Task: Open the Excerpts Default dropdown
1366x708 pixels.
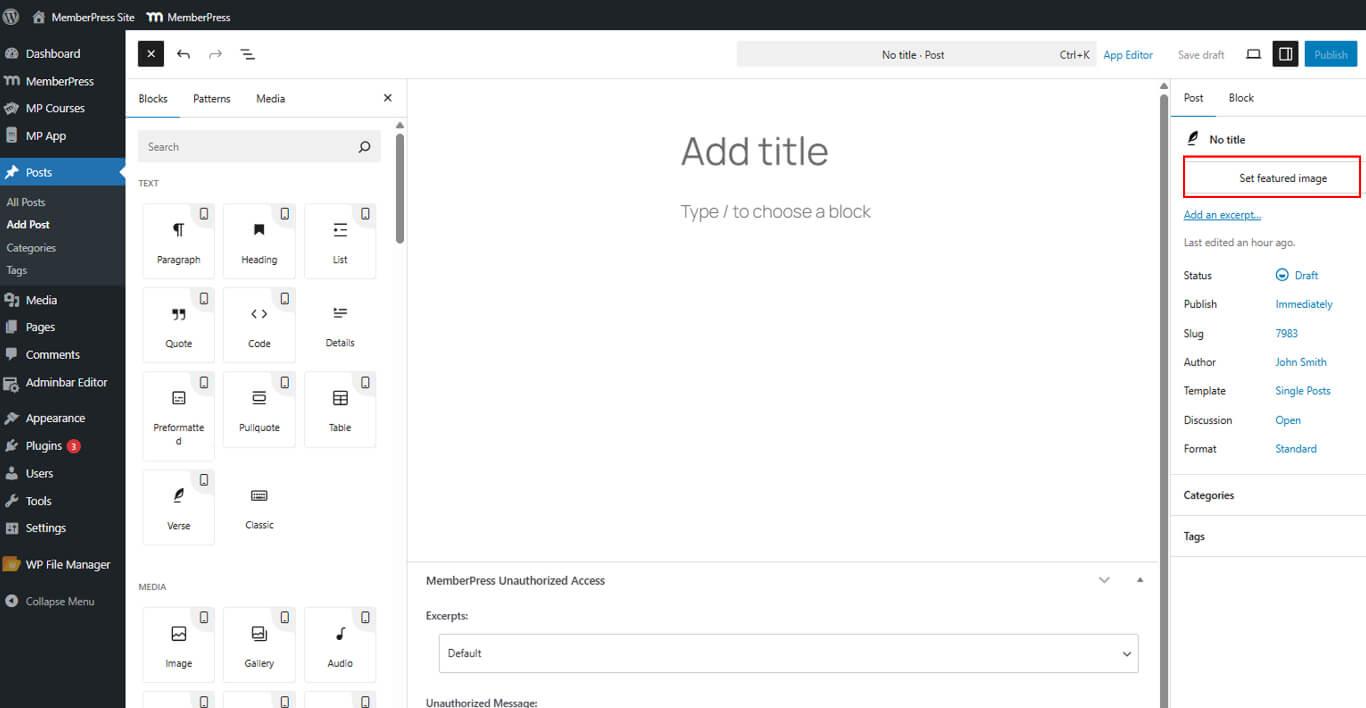Action: (788, 653)
